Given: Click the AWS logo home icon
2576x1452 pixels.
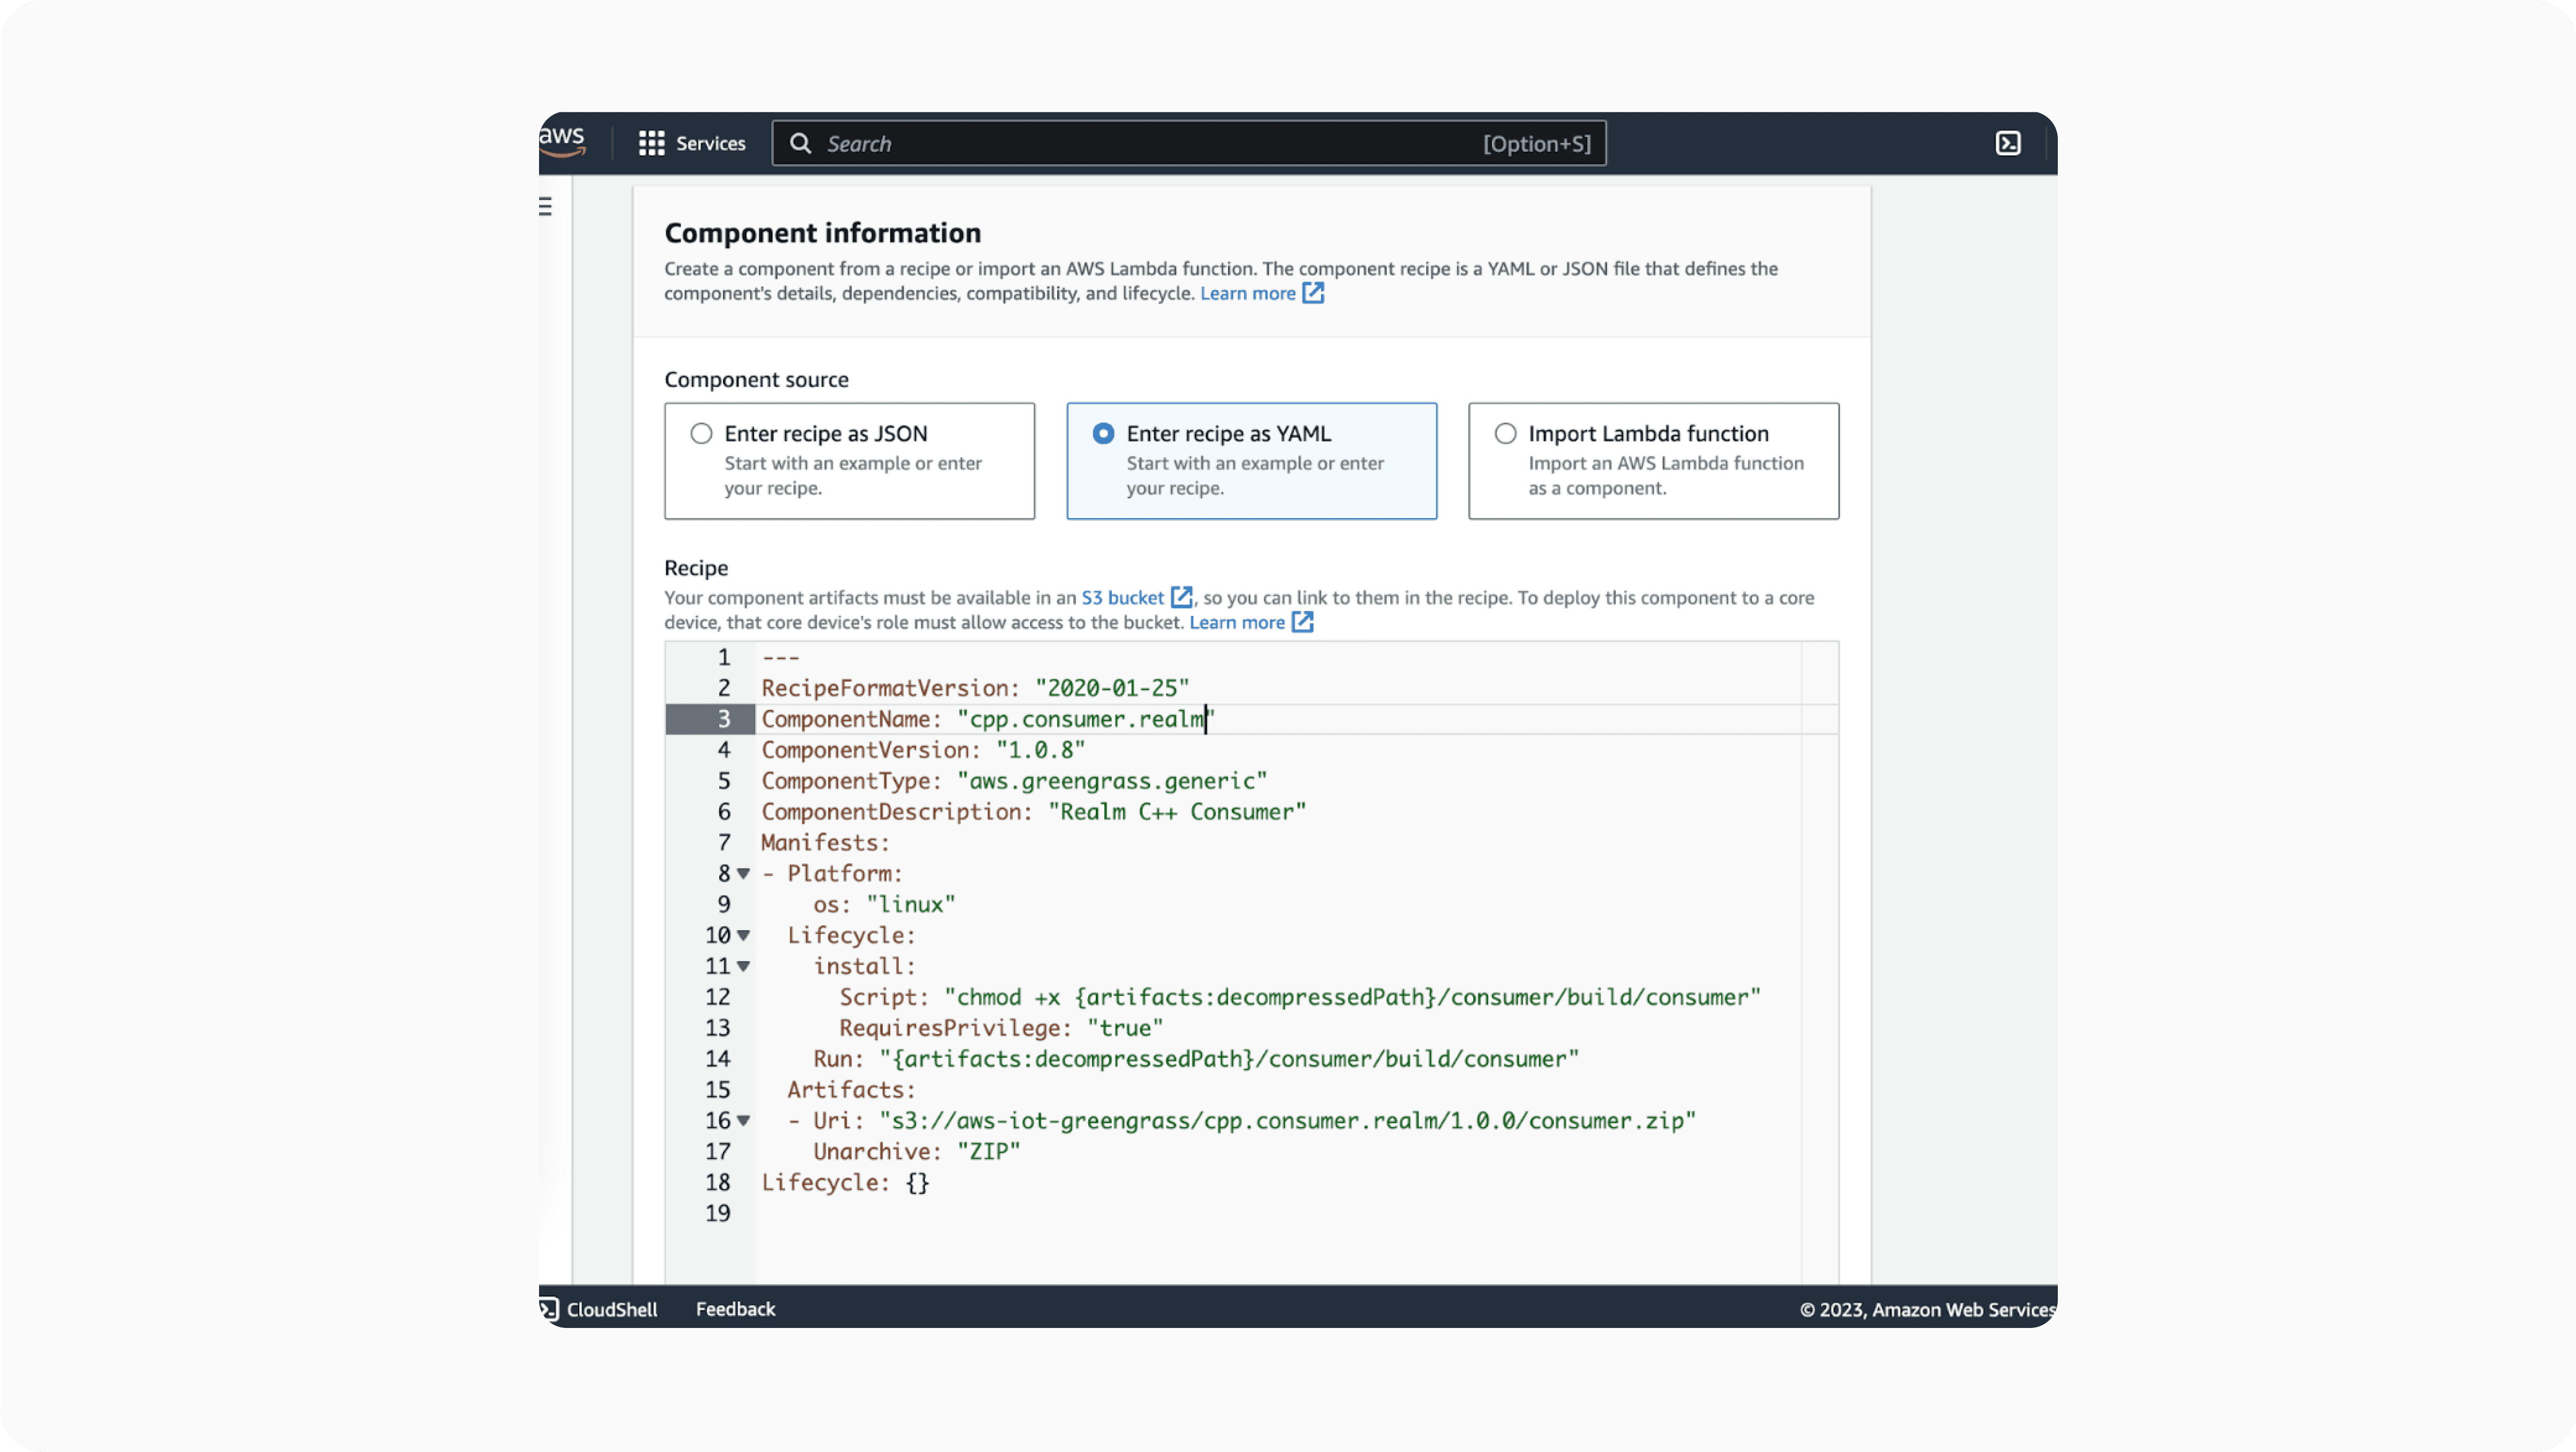Looking at the screenshot, I should [562, 142].
